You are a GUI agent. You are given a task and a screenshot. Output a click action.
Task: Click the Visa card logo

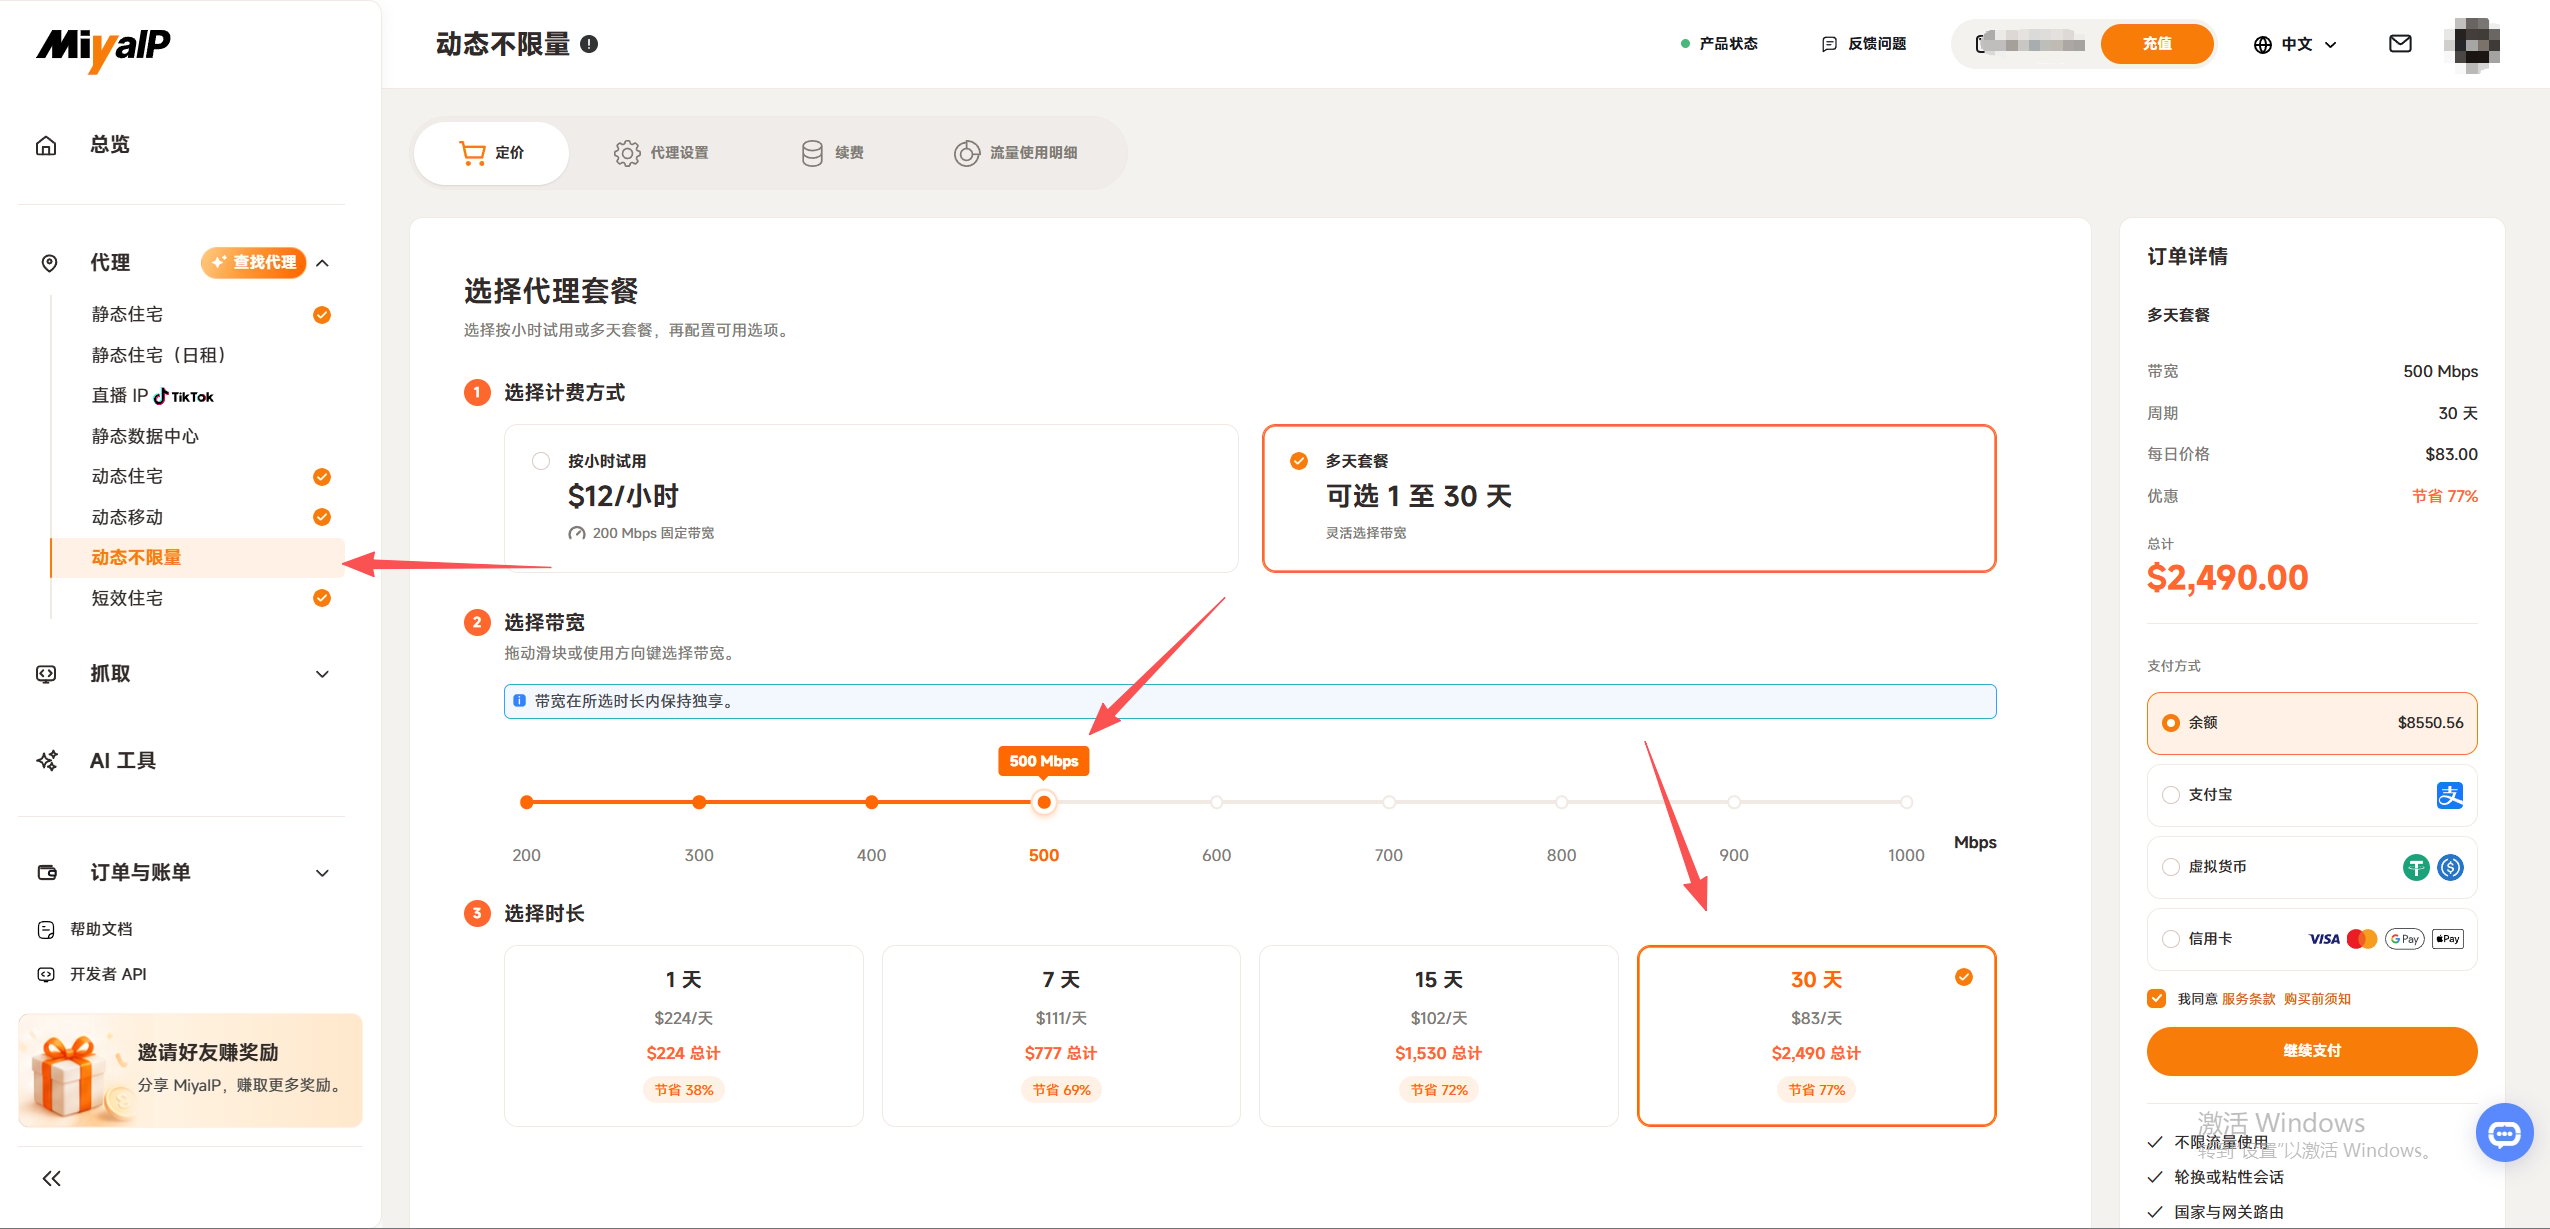[x=2324, y=939]
